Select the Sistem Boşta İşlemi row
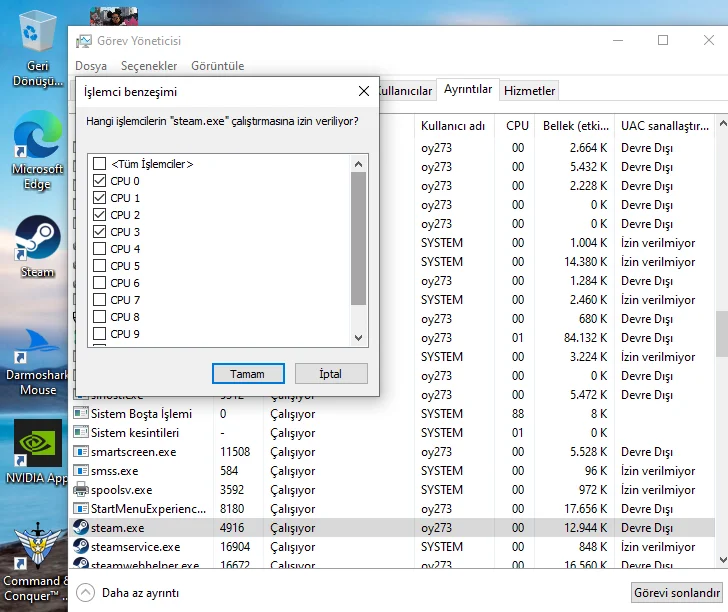 [391, 413]
